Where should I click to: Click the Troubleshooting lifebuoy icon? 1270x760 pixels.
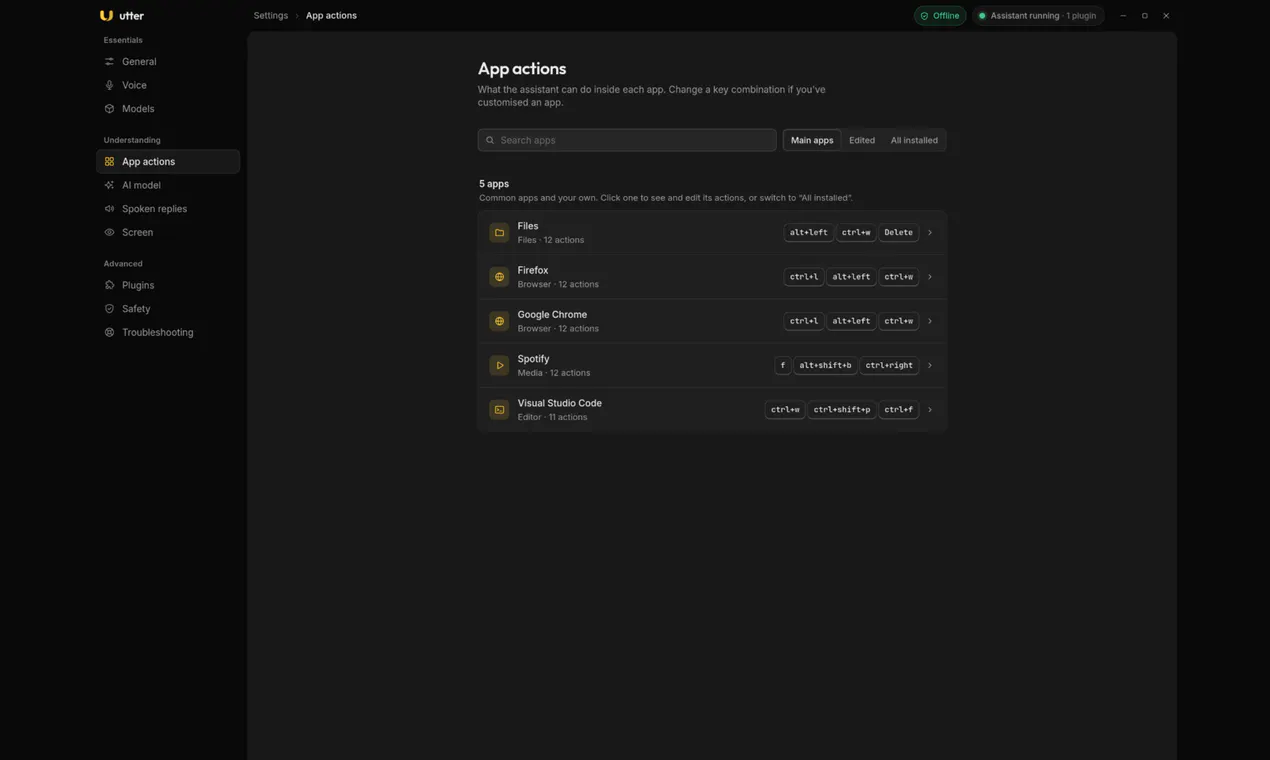tap(109, 332)
